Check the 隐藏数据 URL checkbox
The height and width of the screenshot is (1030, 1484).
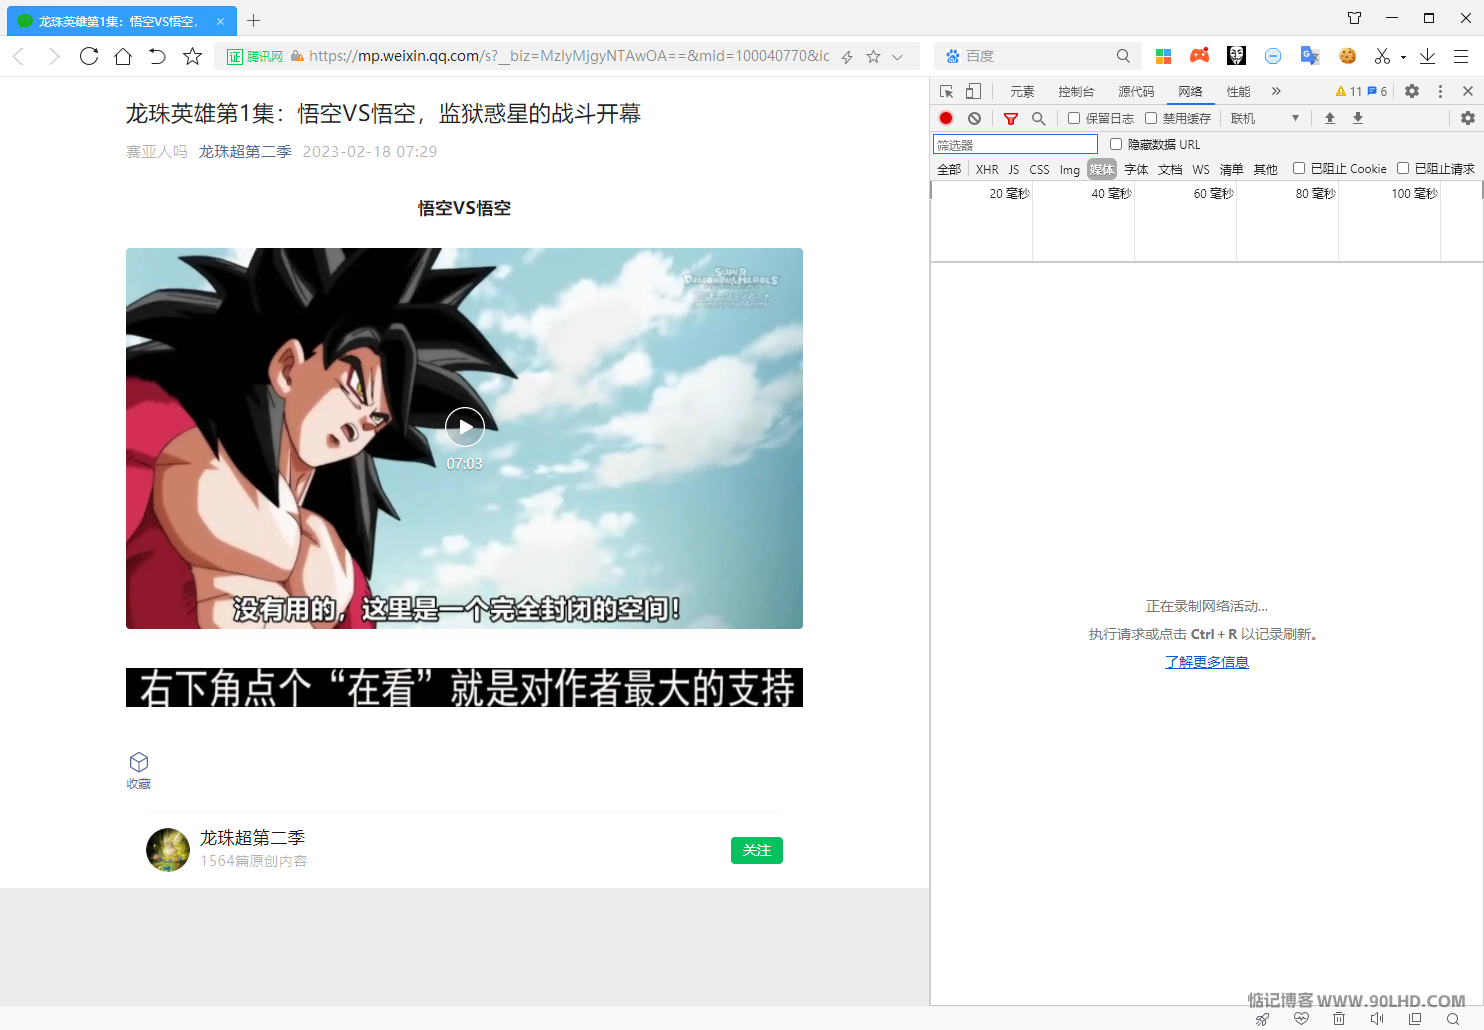pos(1116,144)
